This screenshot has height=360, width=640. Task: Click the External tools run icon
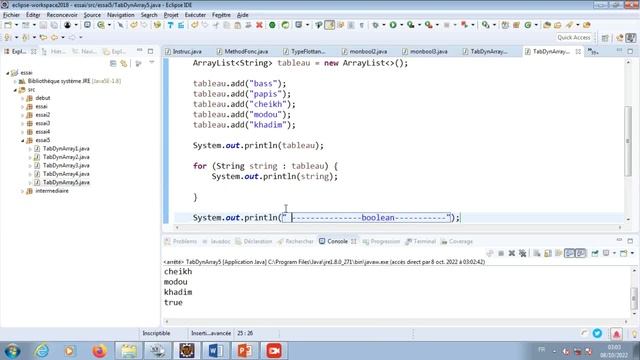(x=429, y=25)
